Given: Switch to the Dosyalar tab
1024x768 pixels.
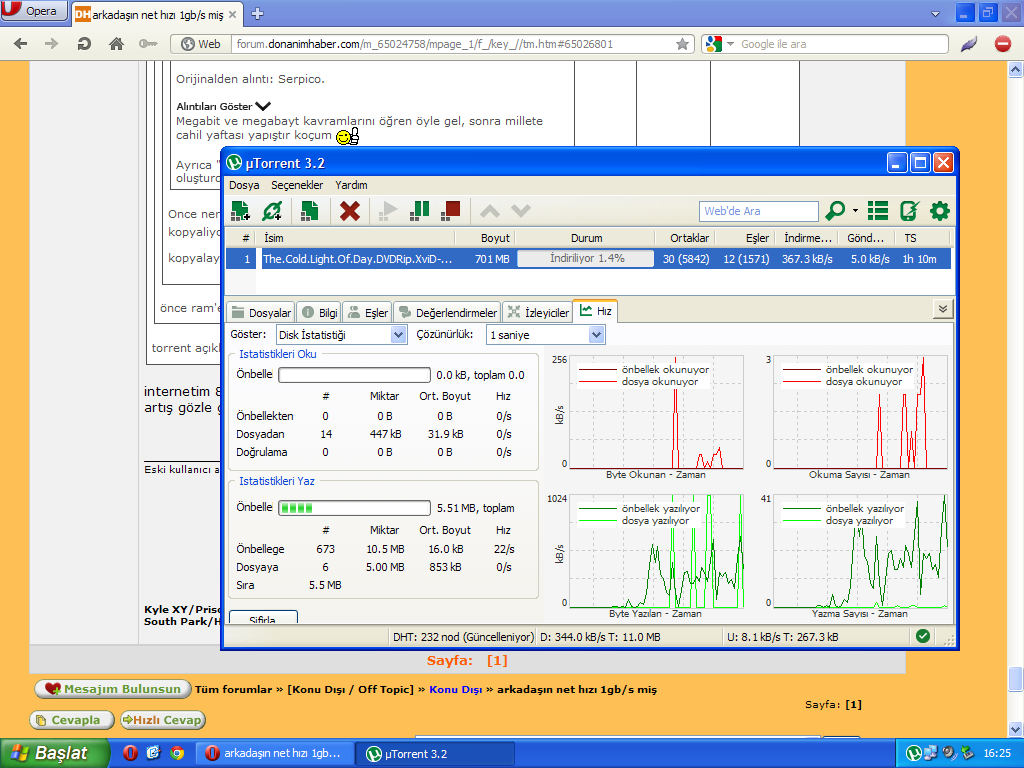Looking at the screenshot, I should point(261,312).
